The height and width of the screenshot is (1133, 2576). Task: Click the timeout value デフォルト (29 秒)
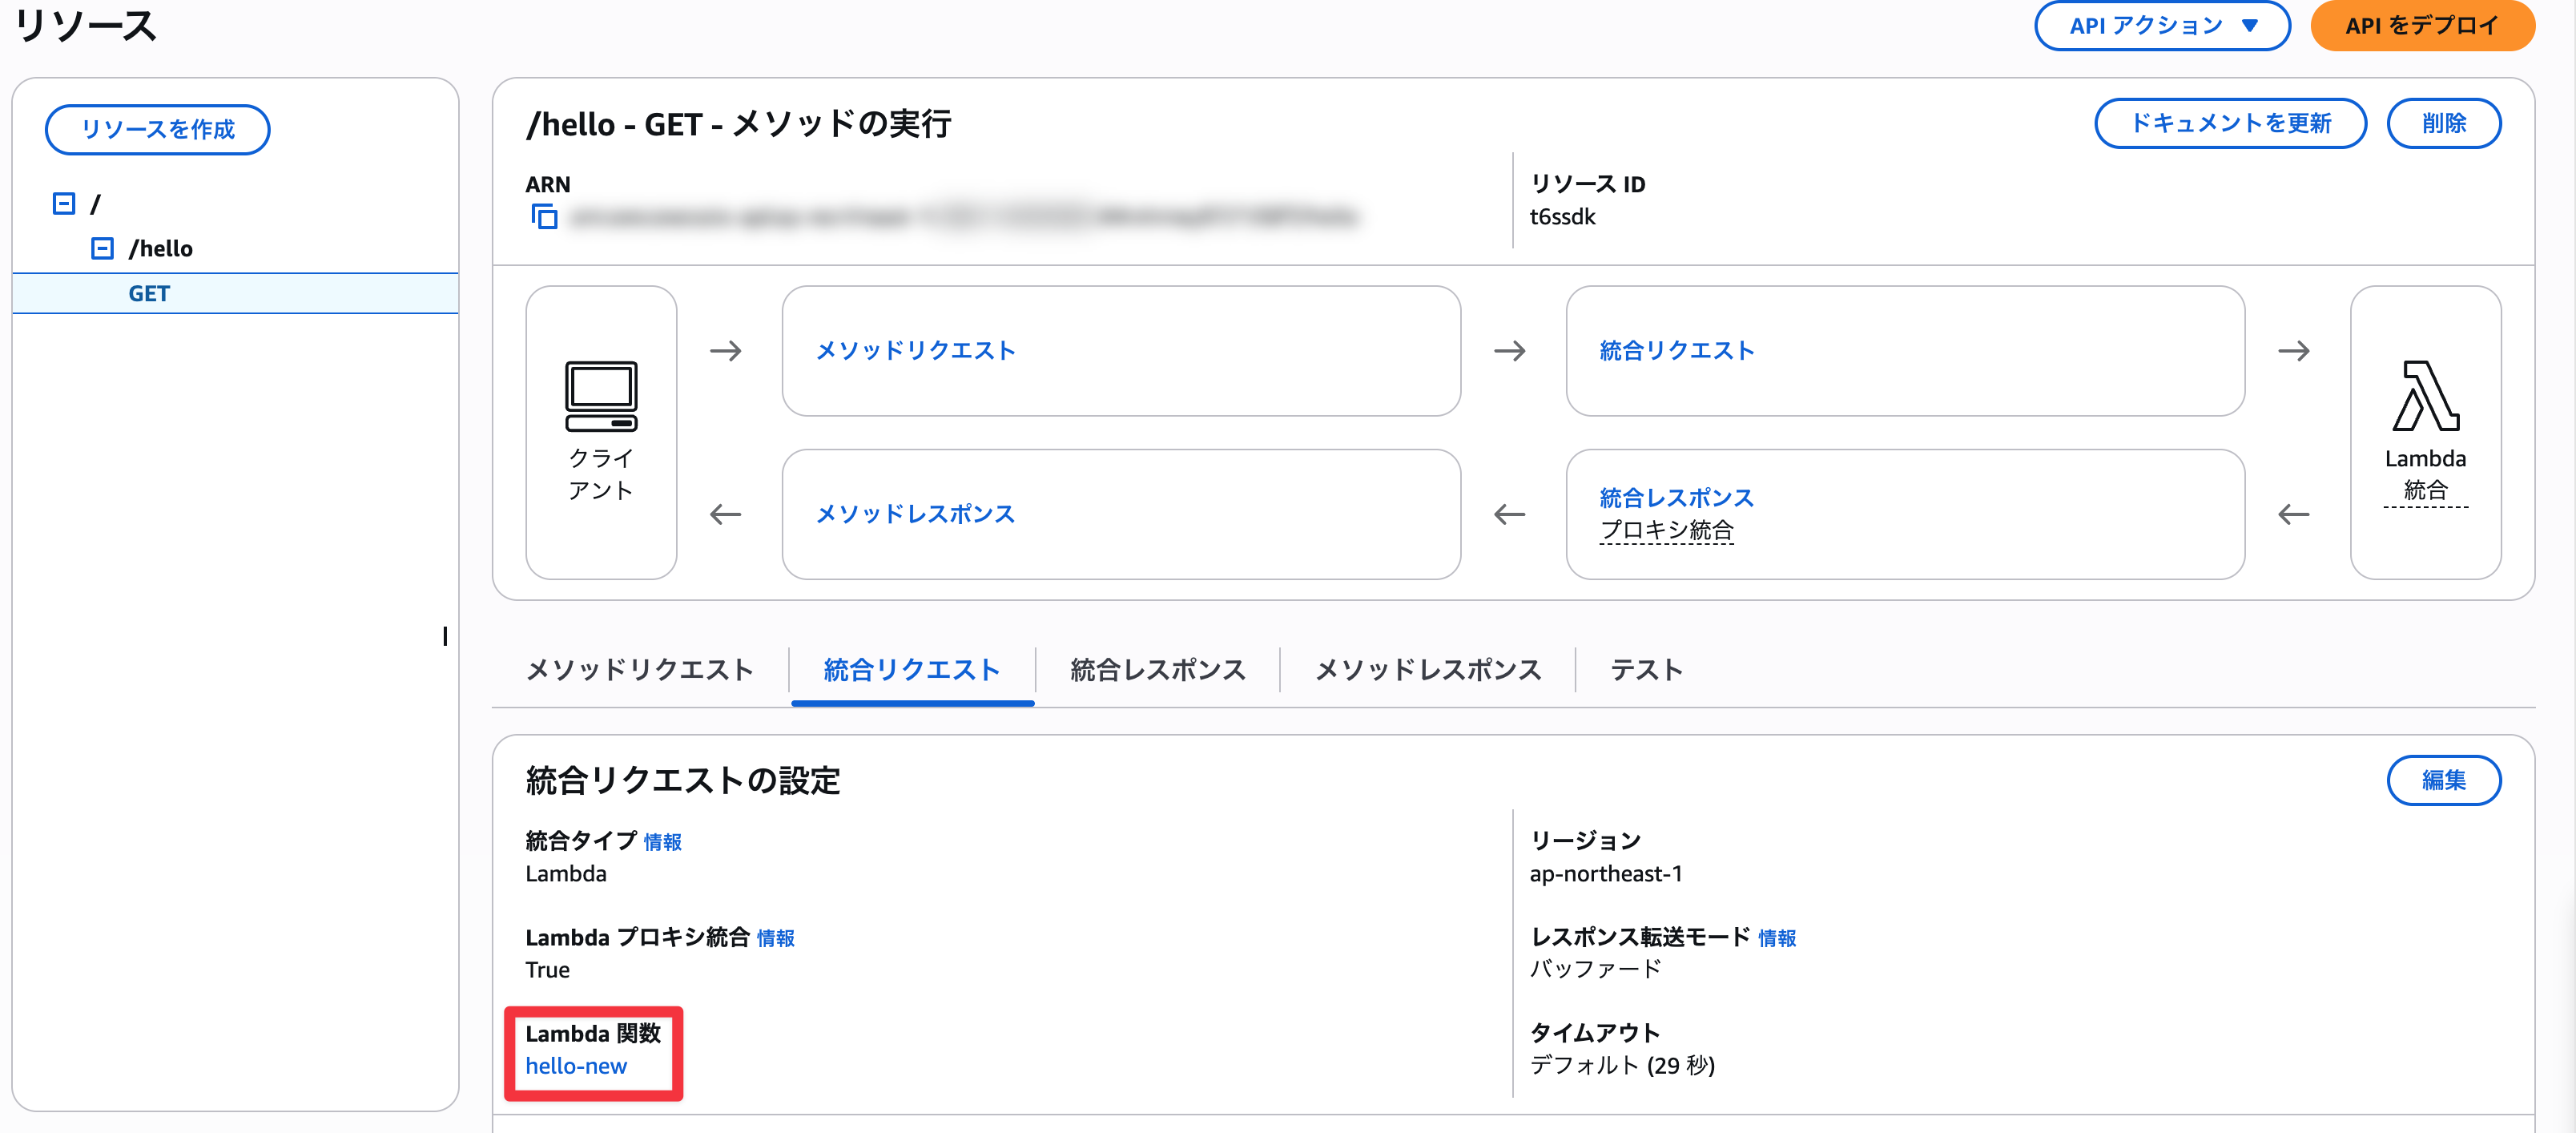point(1622,1065)
